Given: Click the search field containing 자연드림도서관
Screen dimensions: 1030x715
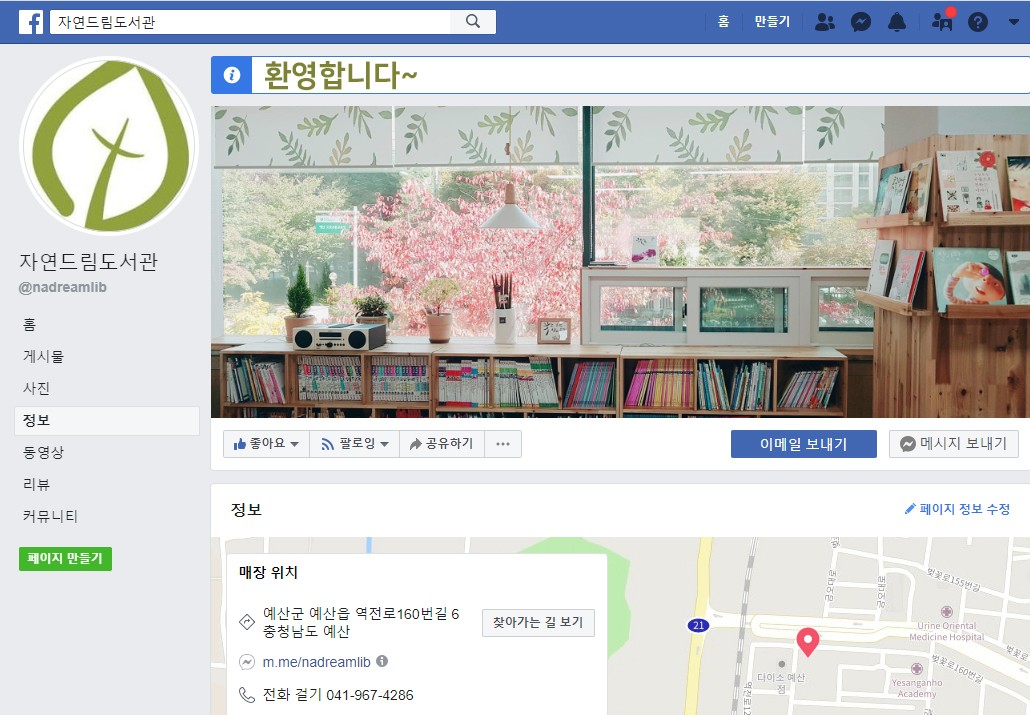Looking at the screenshot, I should pos(253,22).
